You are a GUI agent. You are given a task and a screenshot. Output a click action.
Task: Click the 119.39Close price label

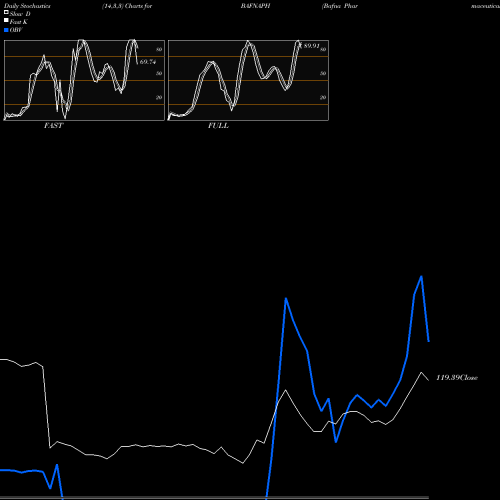coord(457,378)
